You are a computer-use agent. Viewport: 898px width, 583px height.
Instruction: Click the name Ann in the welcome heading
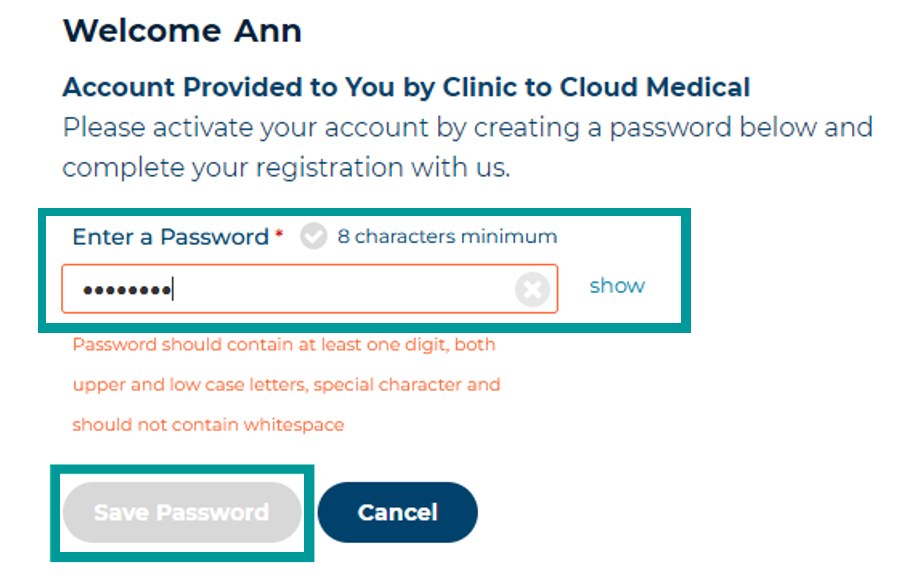click(267, 30)
